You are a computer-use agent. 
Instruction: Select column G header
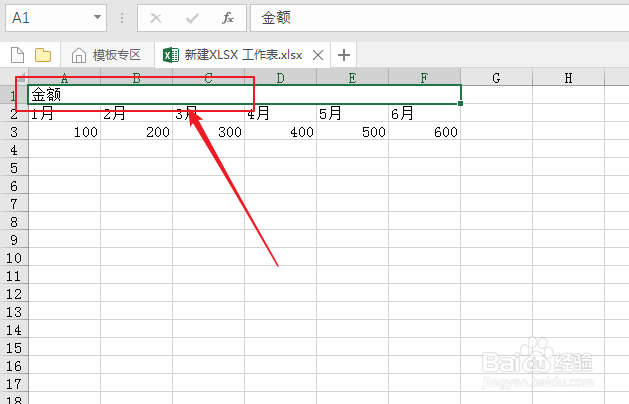pos(497,77)
